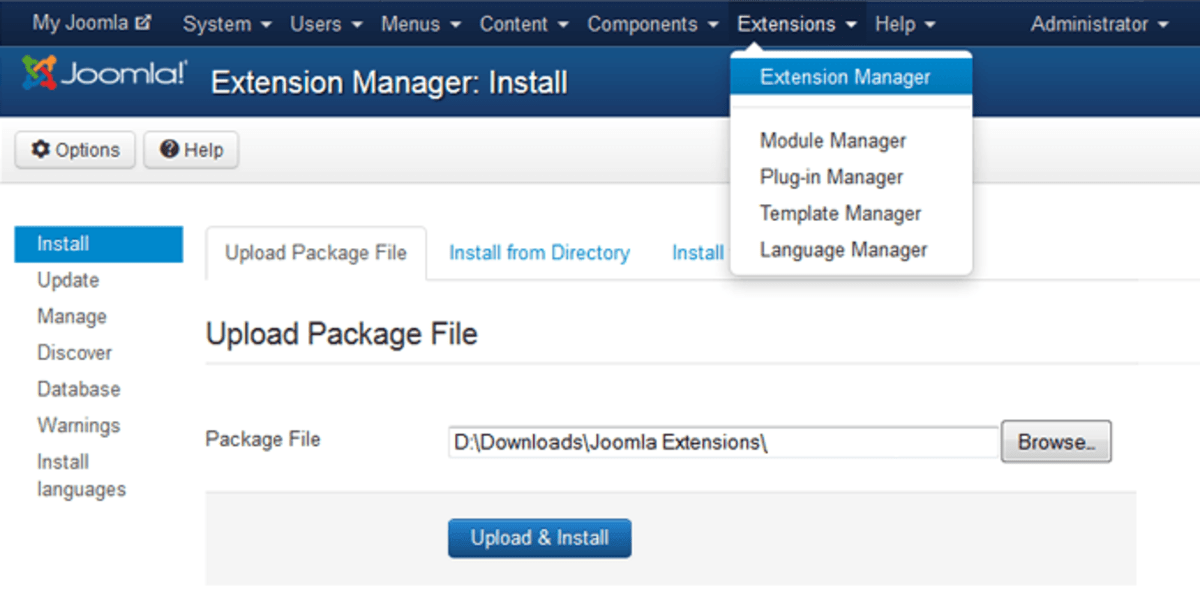Click the Package File label
The width and height of the screenshot is (1200, 612).
pos(263,439)
